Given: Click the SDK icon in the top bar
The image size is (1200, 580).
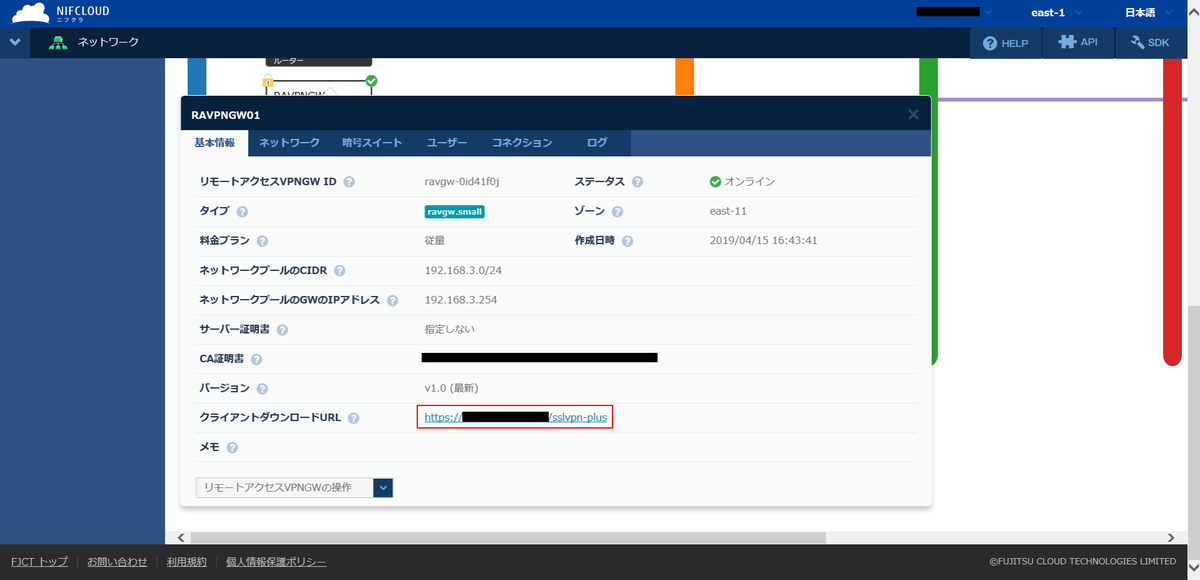Looking at the screenshot, I should click(x=1150, y=43).
